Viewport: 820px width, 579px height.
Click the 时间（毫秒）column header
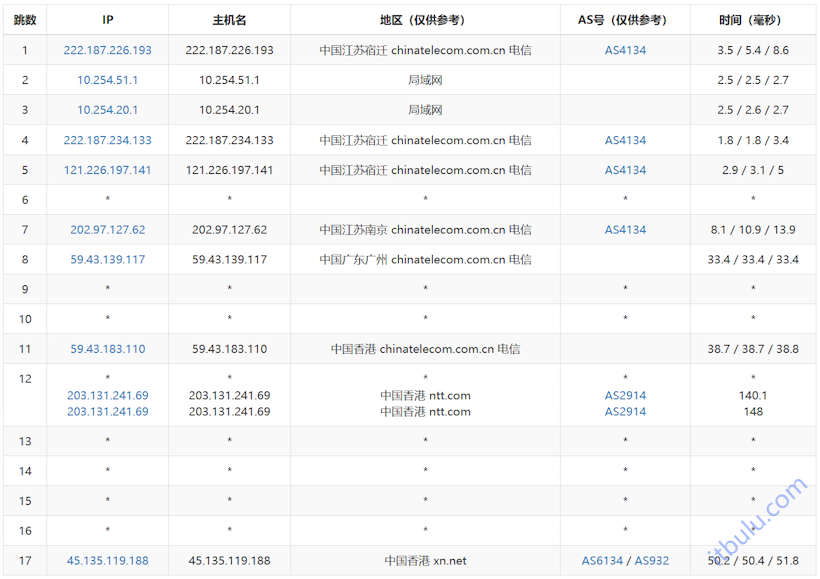pyautogui.click(x=753, y=19)
